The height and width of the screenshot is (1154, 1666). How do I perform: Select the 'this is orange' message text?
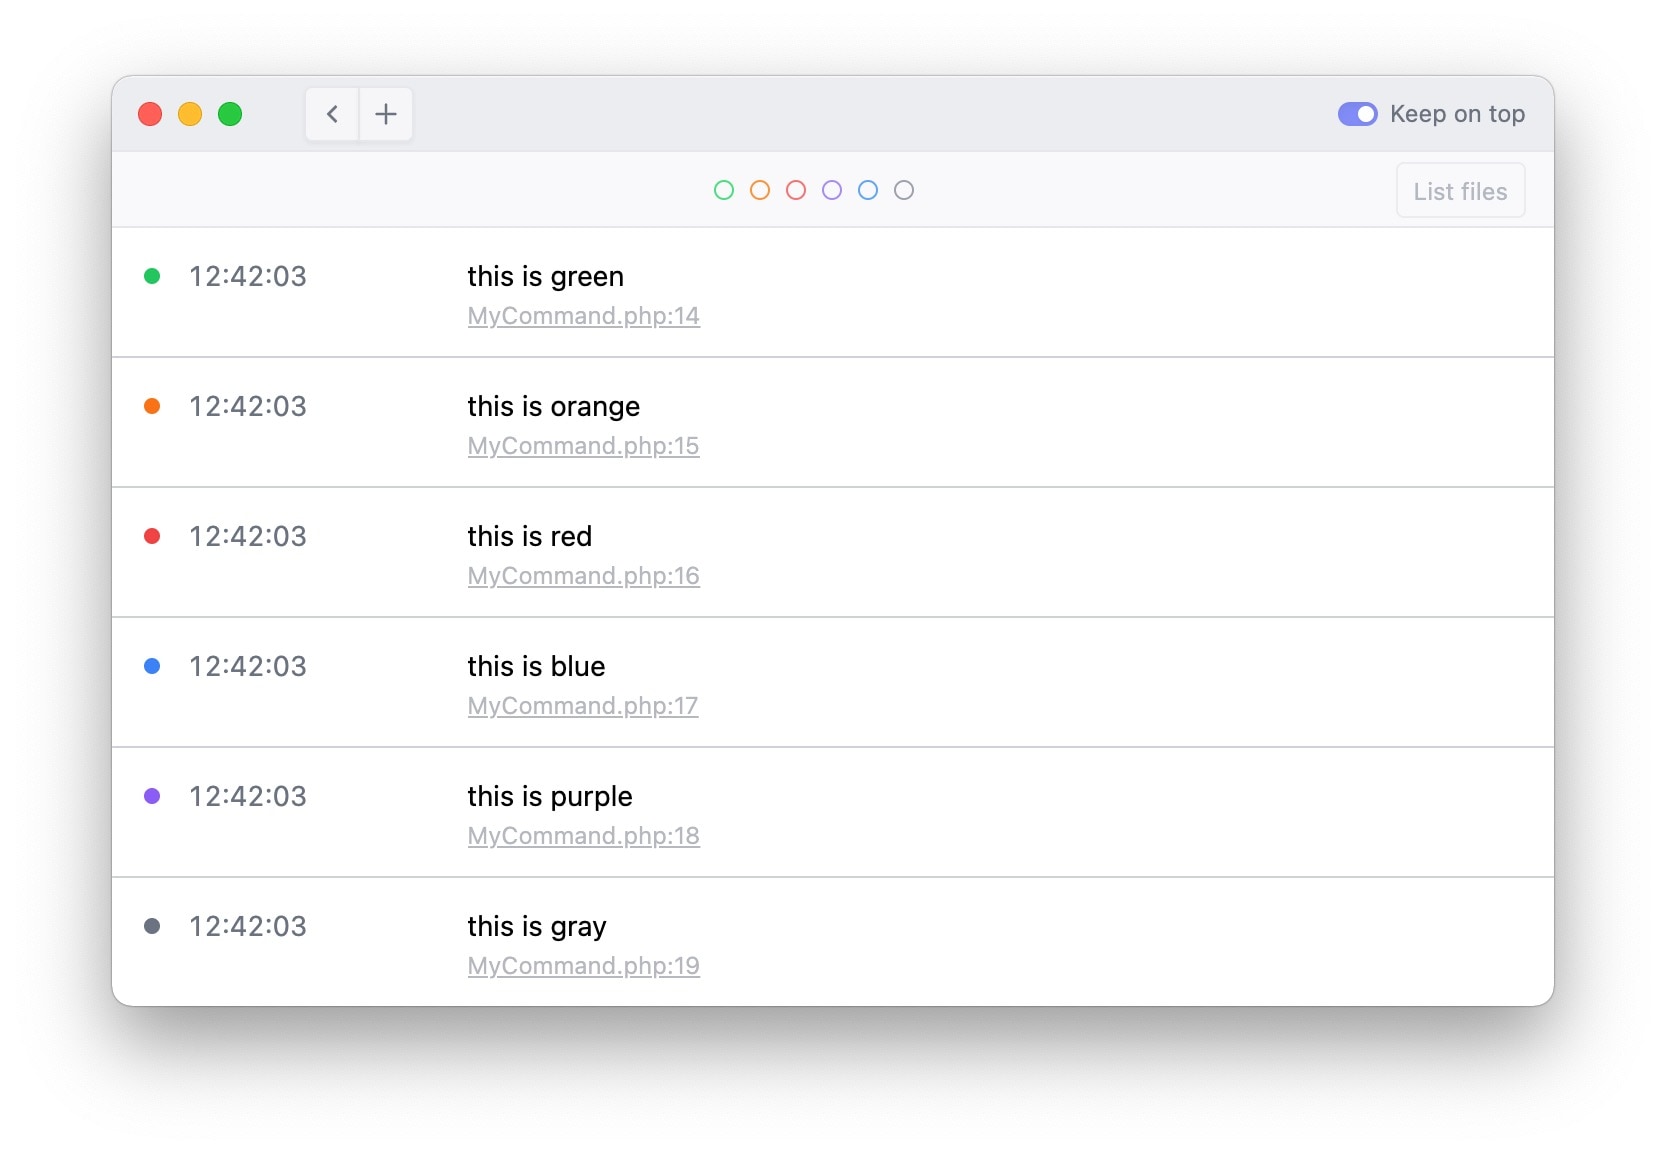(553, 407)
